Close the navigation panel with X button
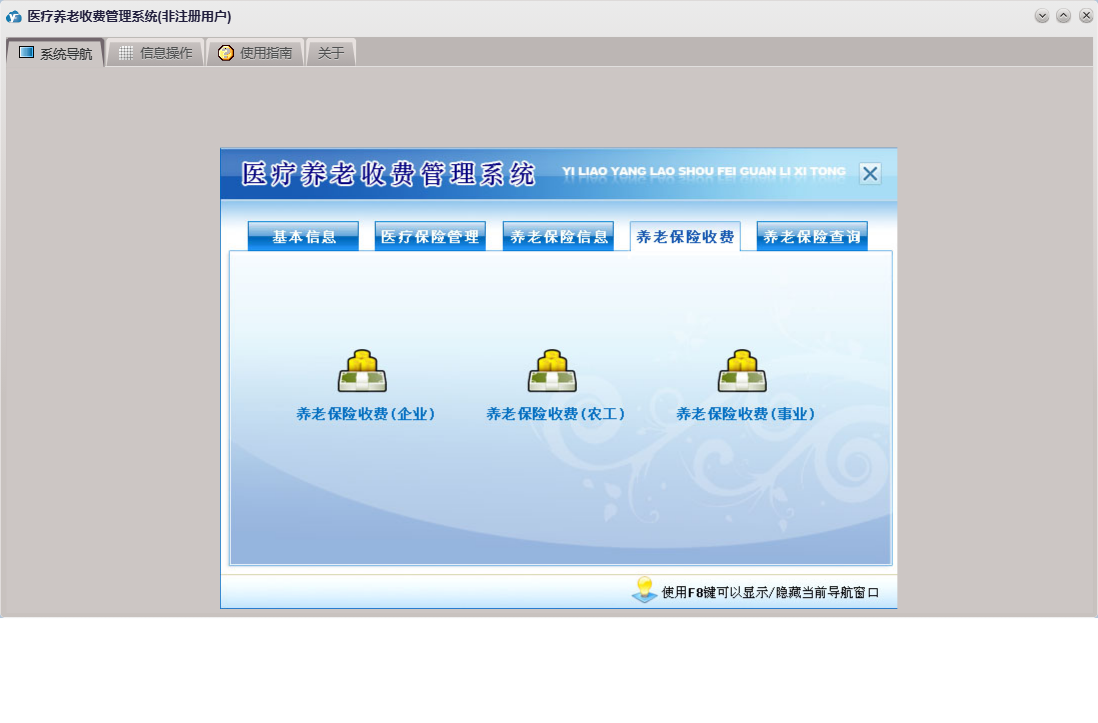 870,173
